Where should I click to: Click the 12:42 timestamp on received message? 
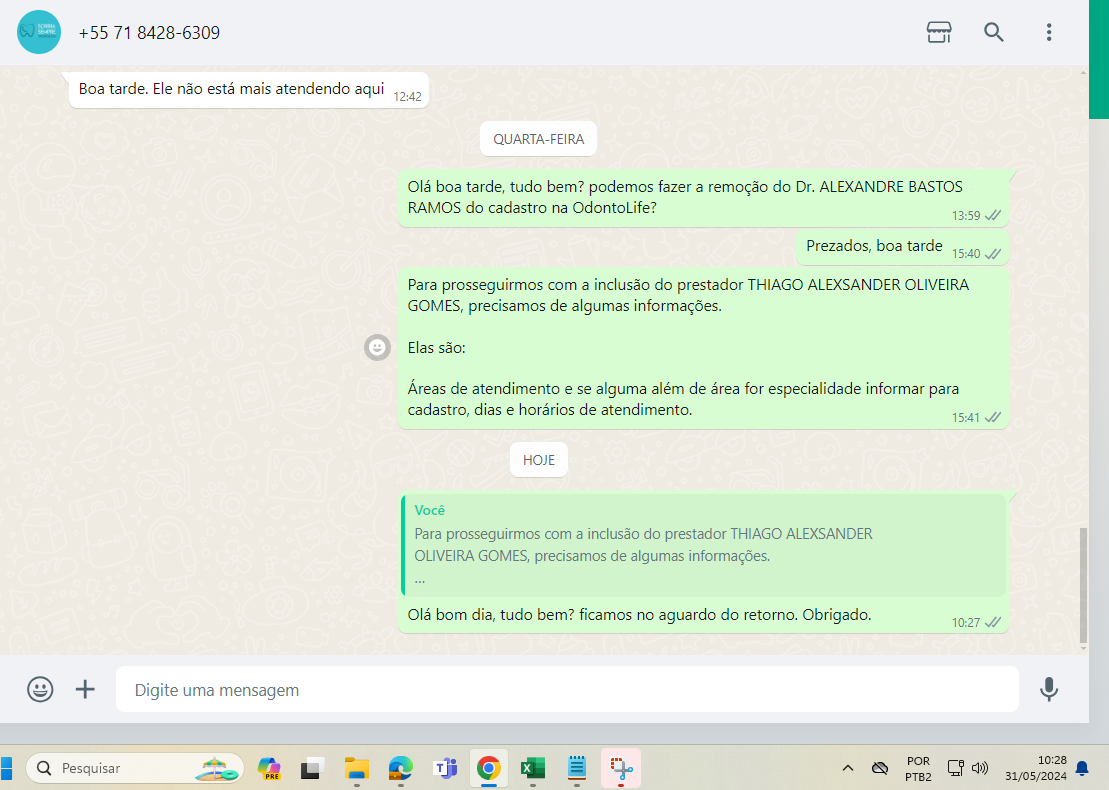point(407,97)
